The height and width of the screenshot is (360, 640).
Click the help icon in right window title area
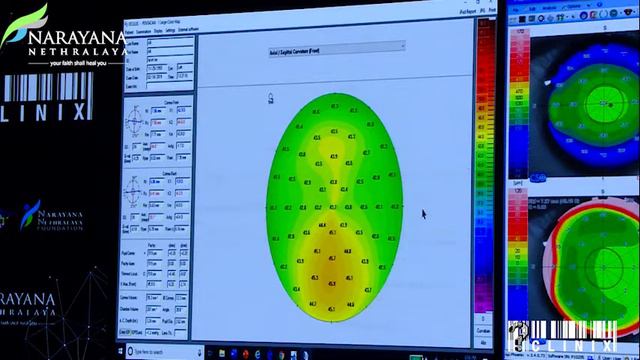click(599, 4)
